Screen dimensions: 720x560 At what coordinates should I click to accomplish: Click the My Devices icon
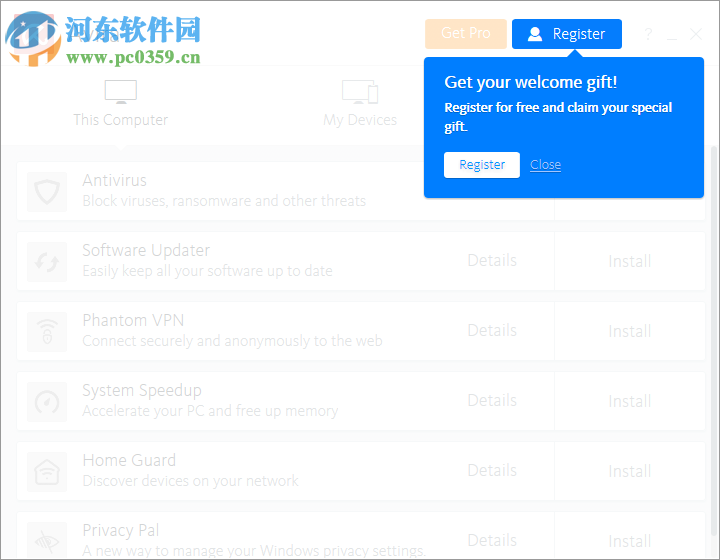[x=360, y=91]
